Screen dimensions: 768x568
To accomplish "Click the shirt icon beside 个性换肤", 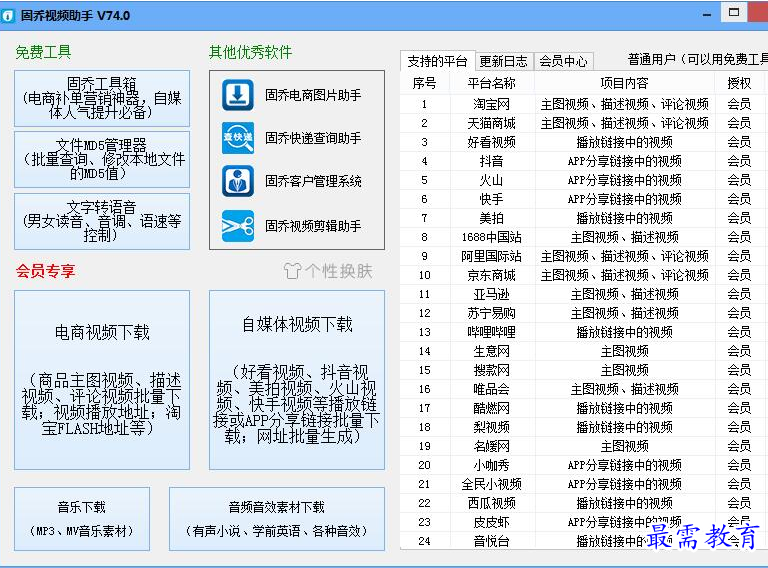I will tap(292, 271).
